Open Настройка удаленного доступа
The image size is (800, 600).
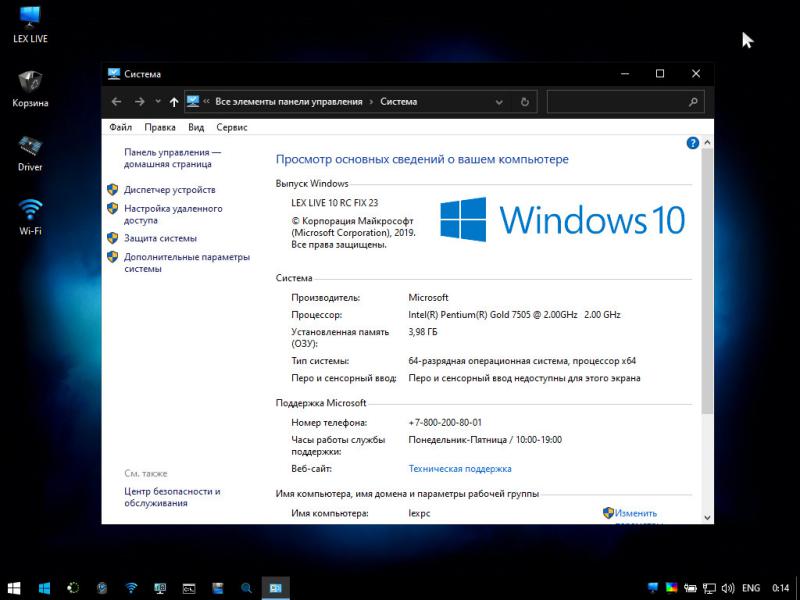173,214
